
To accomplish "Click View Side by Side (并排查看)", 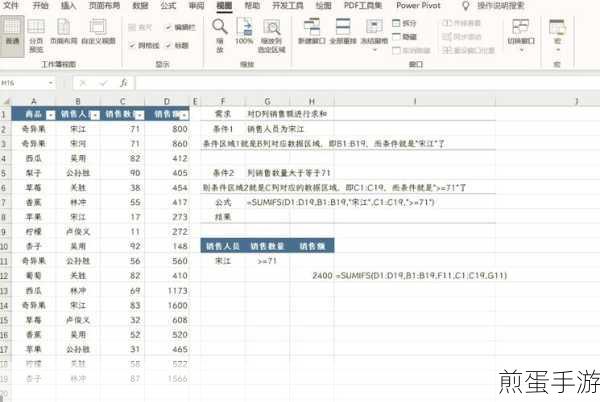I will click(461, 23).
